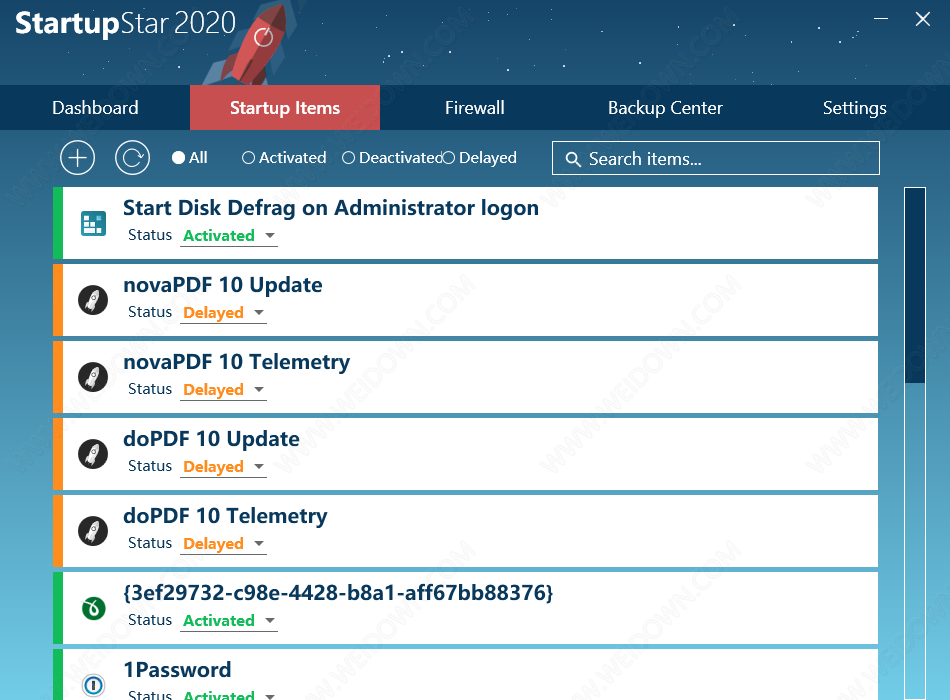
Task: Click the novaPDF 10 Update rocket icon
Action: point(93,300)
